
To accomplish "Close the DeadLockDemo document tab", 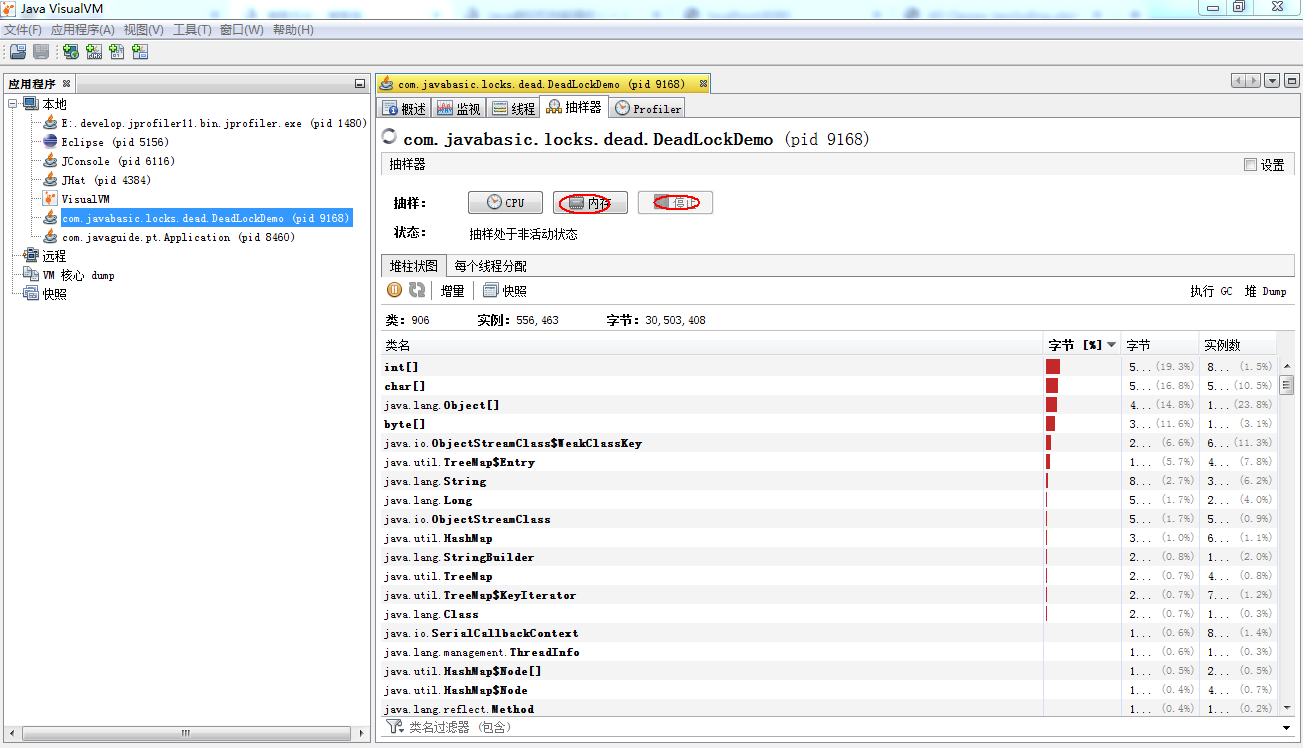I will [703, 84].
